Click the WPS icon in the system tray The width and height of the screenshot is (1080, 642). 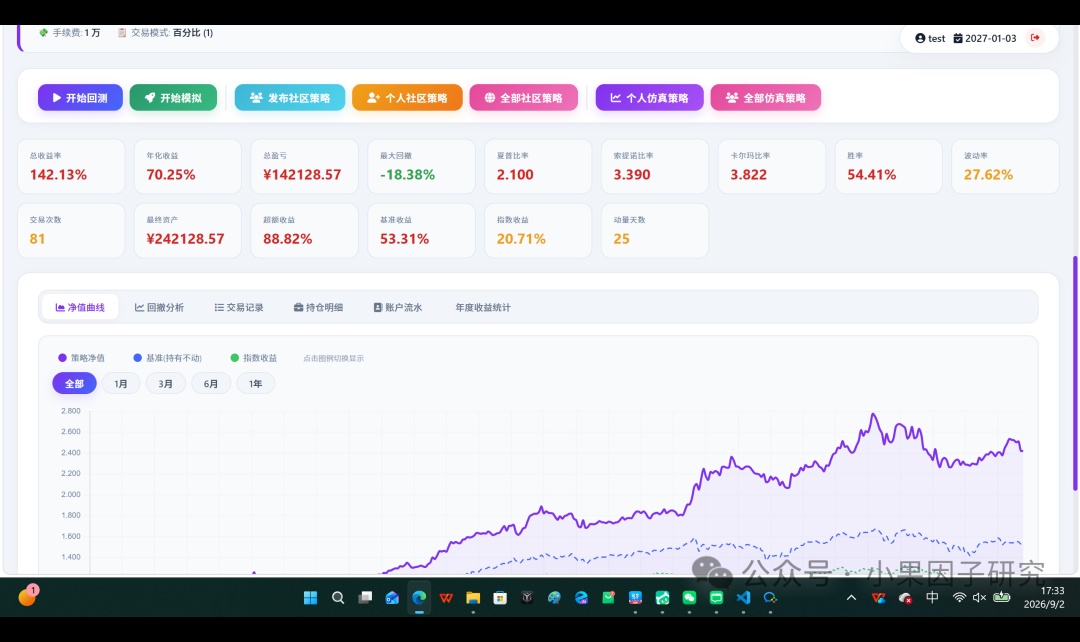(x=878, y=597)
